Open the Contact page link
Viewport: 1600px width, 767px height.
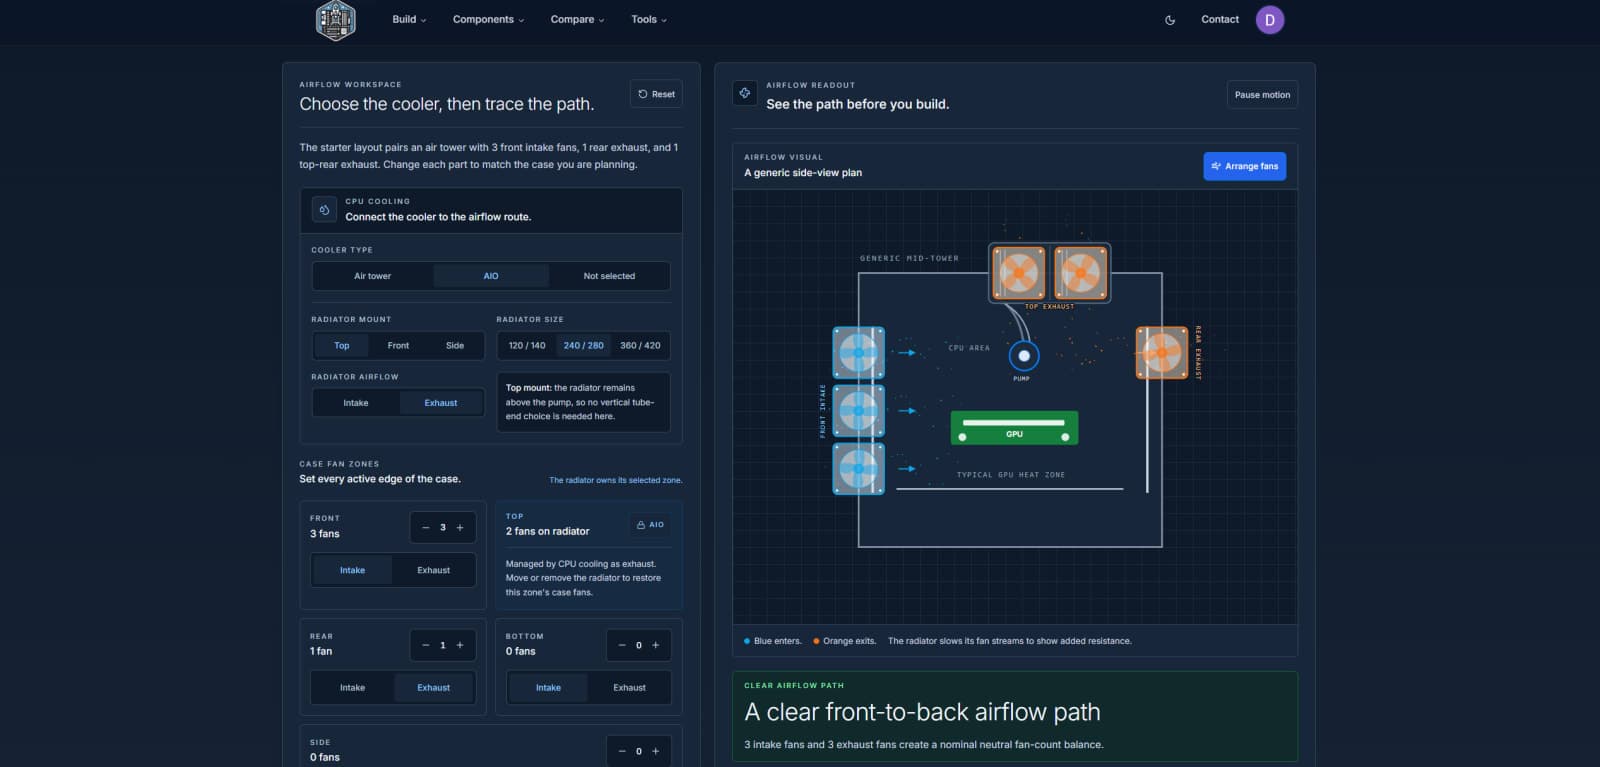click(x=1220, y=20)
